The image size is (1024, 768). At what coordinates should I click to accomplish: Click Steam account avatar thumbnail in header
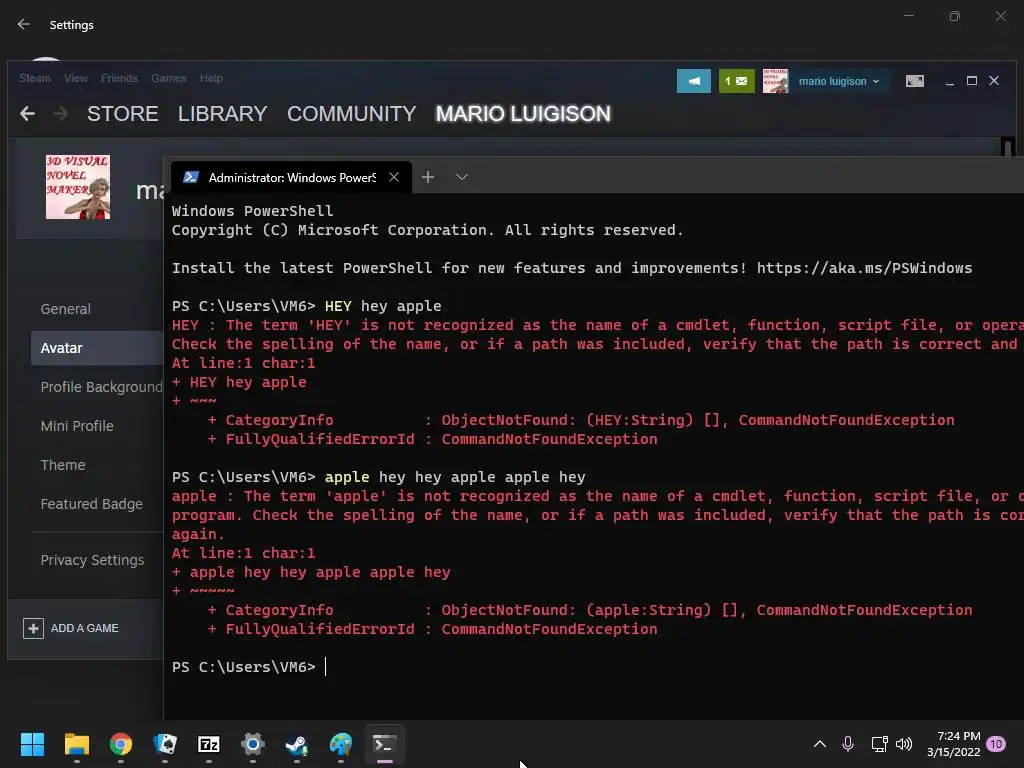coord(775,81)
